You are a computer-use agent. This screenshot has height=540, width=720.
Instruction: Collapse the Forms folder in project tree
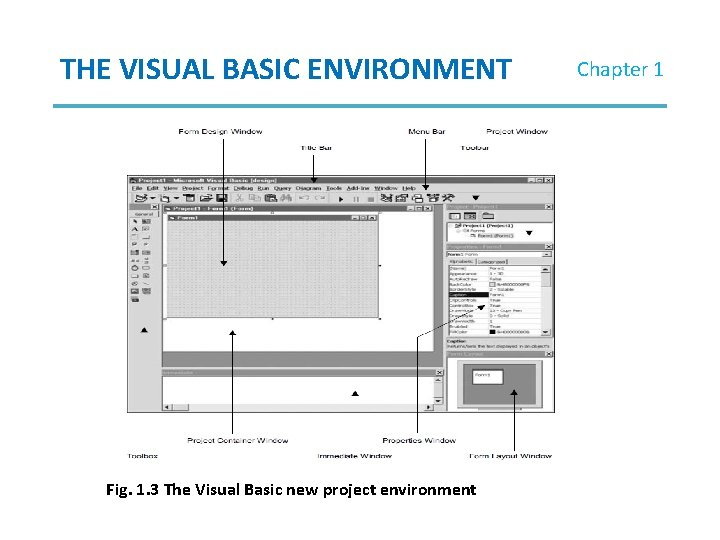tap(458, 231)
